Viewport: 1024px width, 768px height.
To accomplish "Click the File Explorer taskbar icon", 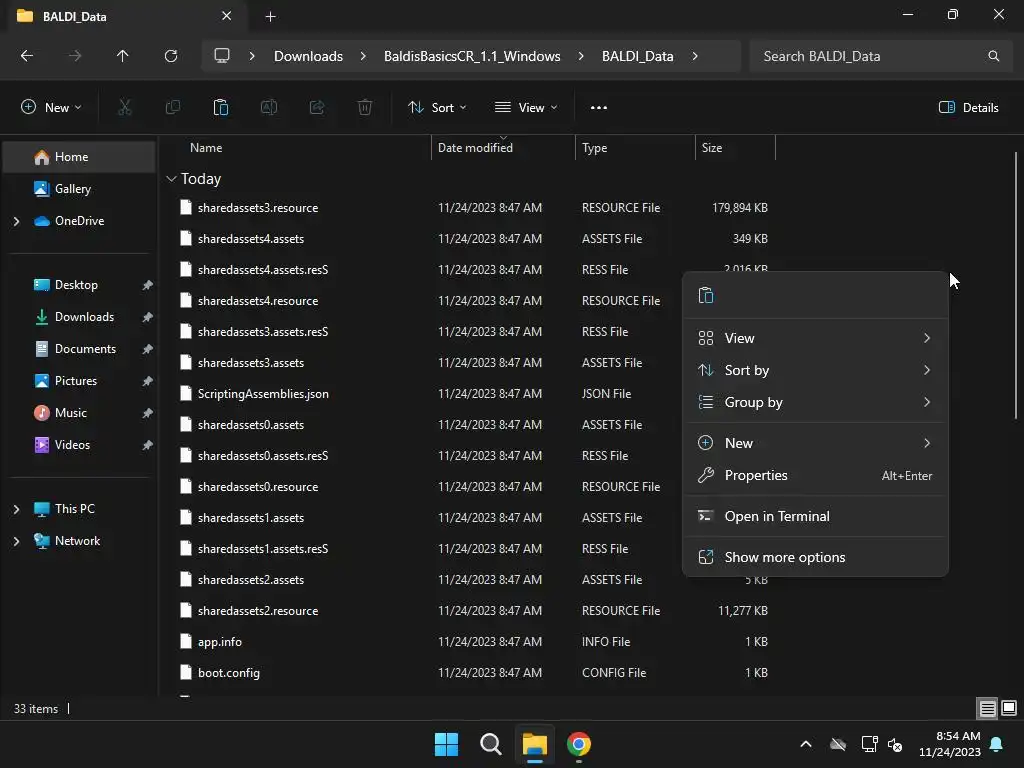I will 535,744.
